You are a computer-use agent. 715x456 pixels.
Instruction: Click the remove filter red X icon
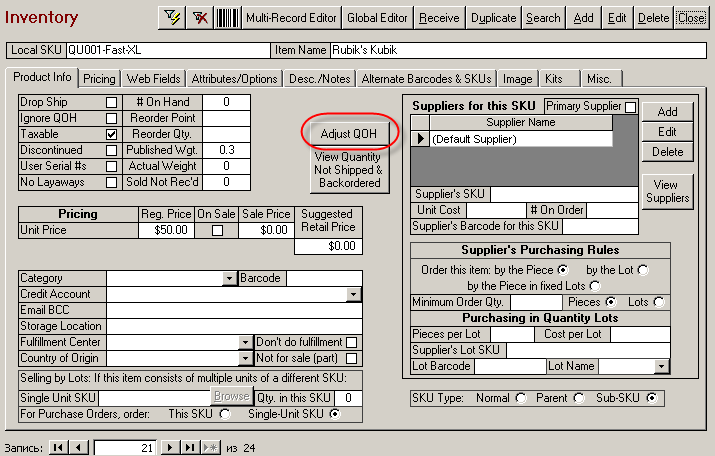click(x=200, y=18)
